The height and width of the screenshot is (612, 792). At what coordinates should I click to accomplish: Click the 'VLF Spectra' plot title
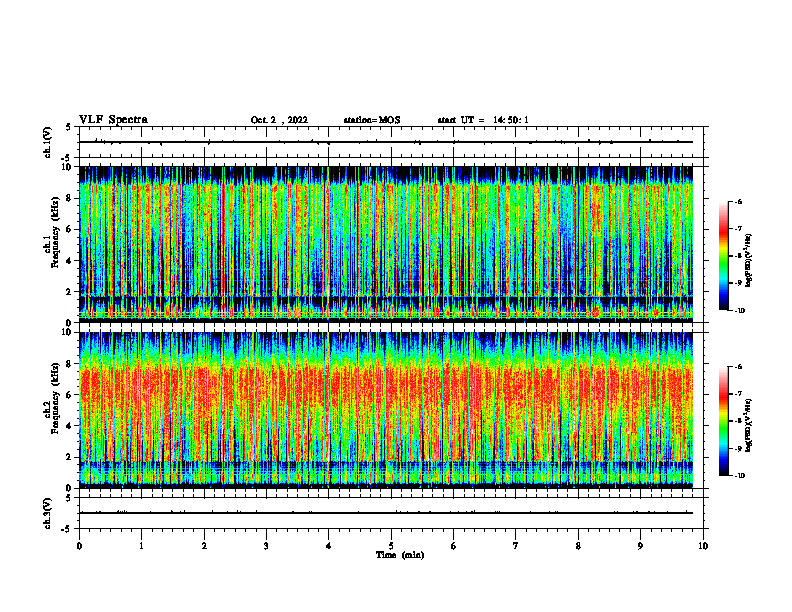pyautogui.click(x=113, y=120)
